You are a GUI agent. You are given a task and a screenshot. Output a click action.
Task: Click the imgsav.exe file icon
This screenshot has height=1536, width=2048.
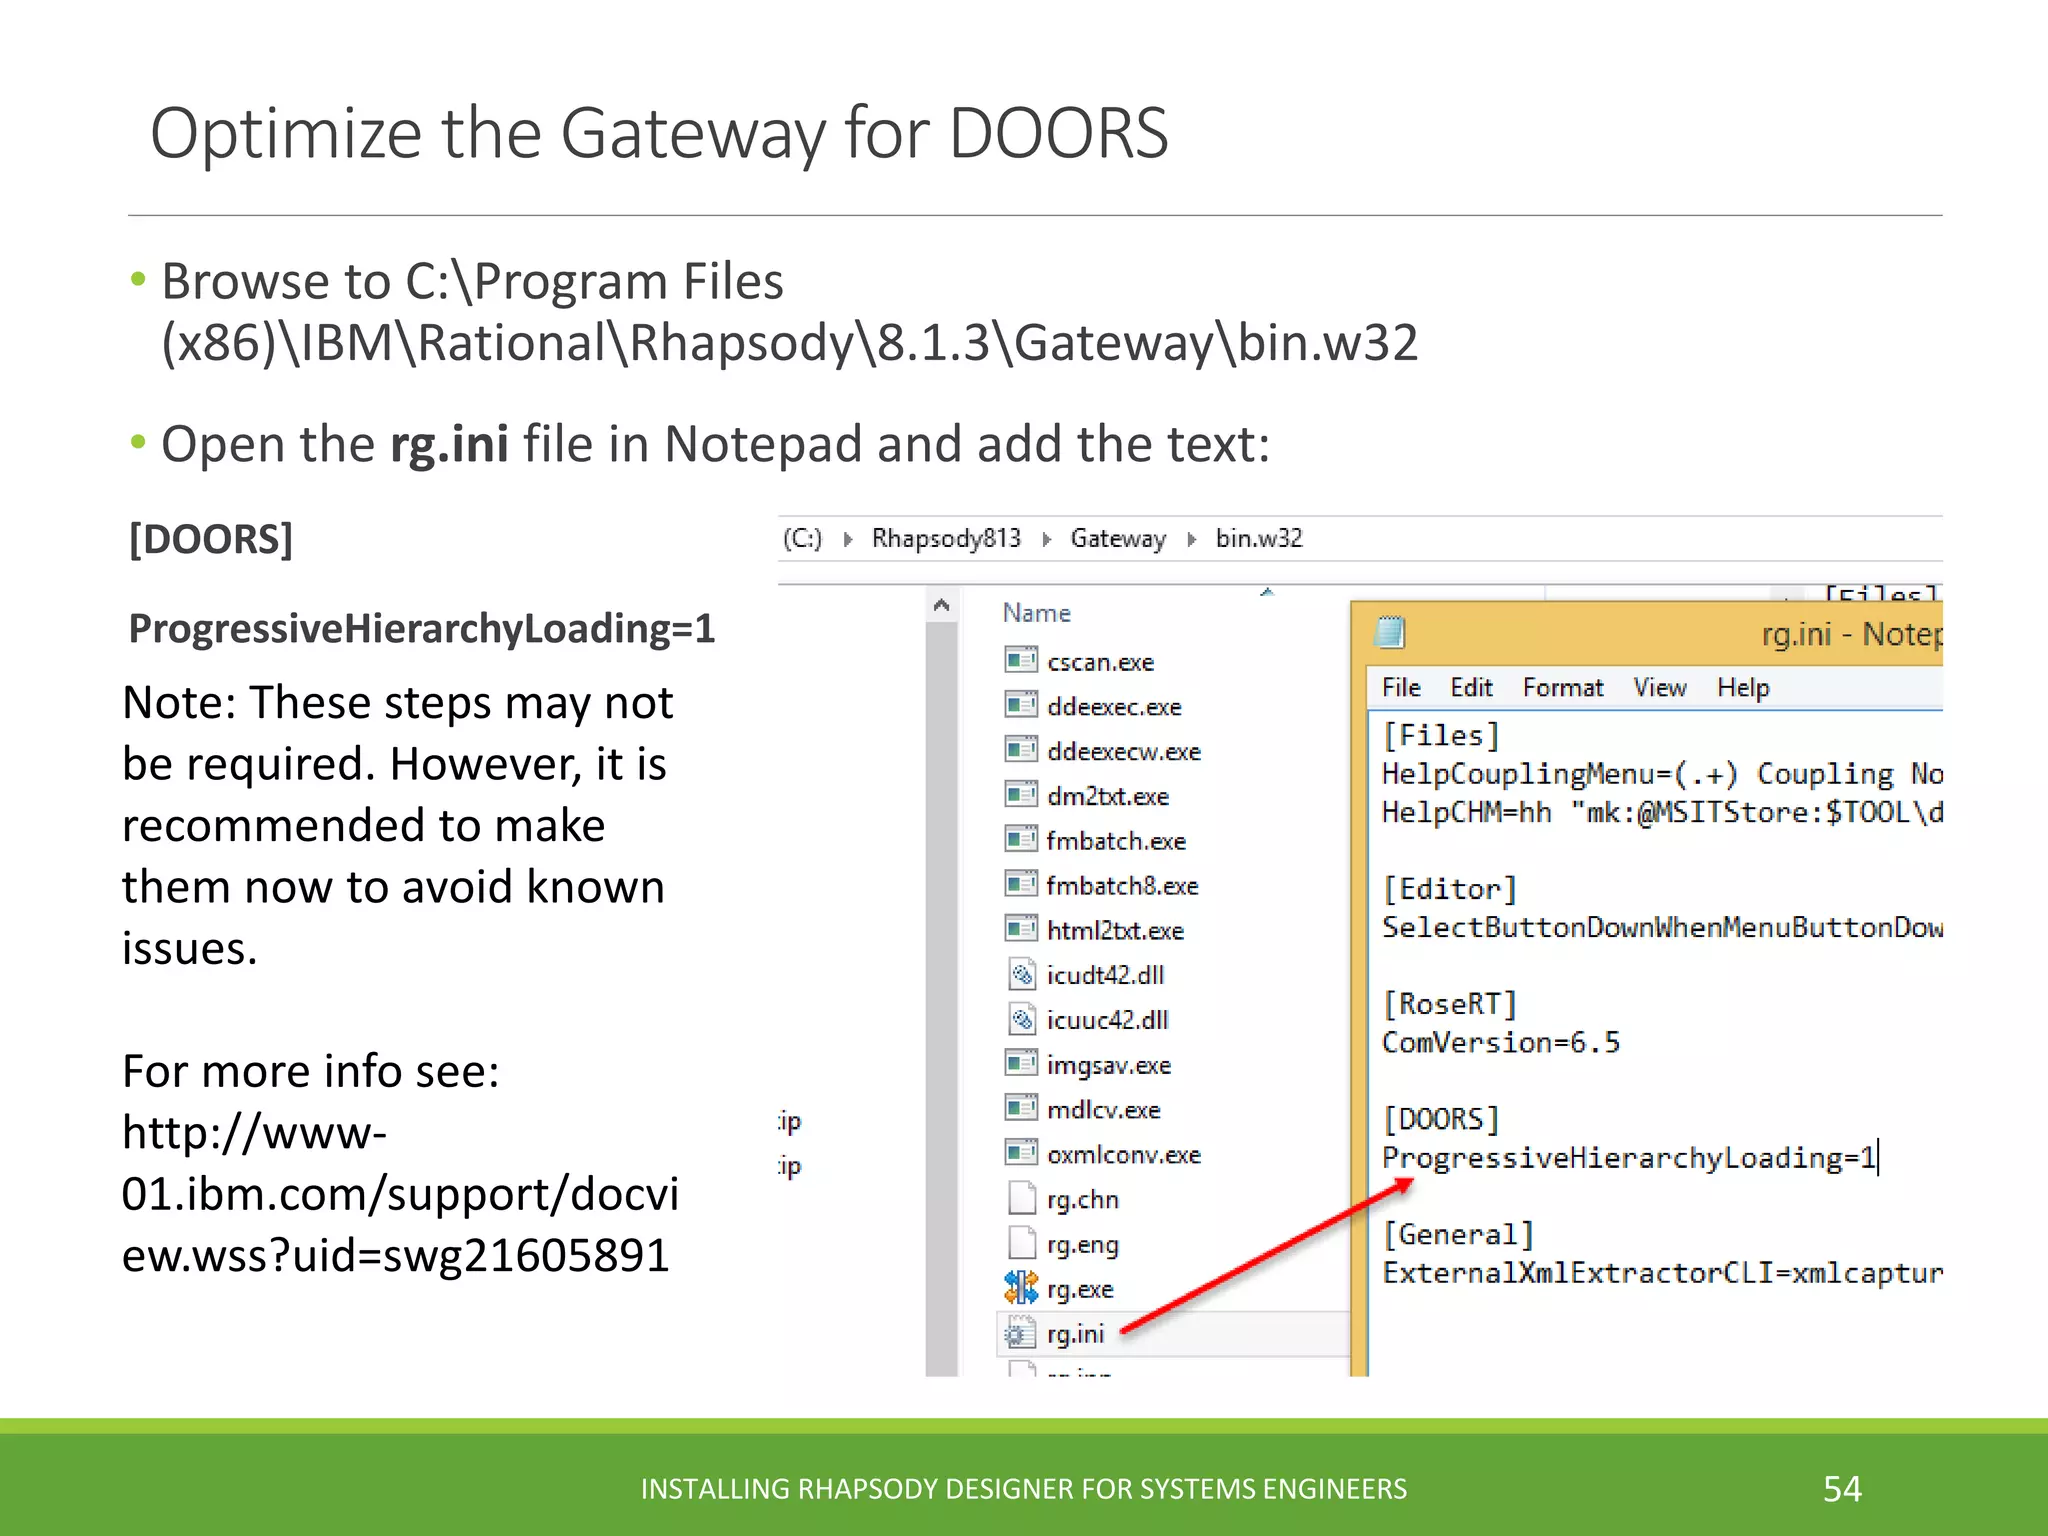tap(1021, 1063)
